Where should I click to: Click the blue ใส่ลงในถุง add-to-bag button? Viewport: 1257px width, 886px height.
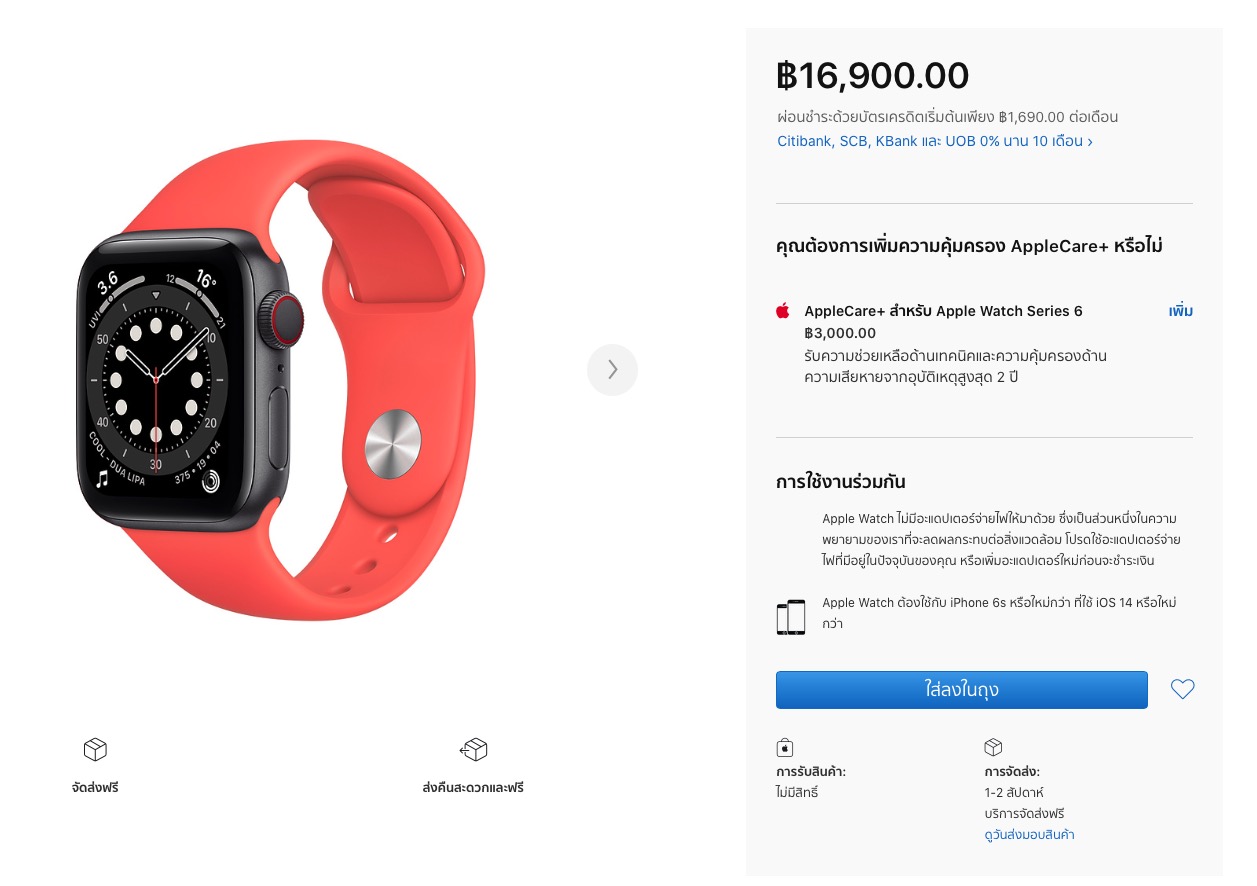(961, 690)
